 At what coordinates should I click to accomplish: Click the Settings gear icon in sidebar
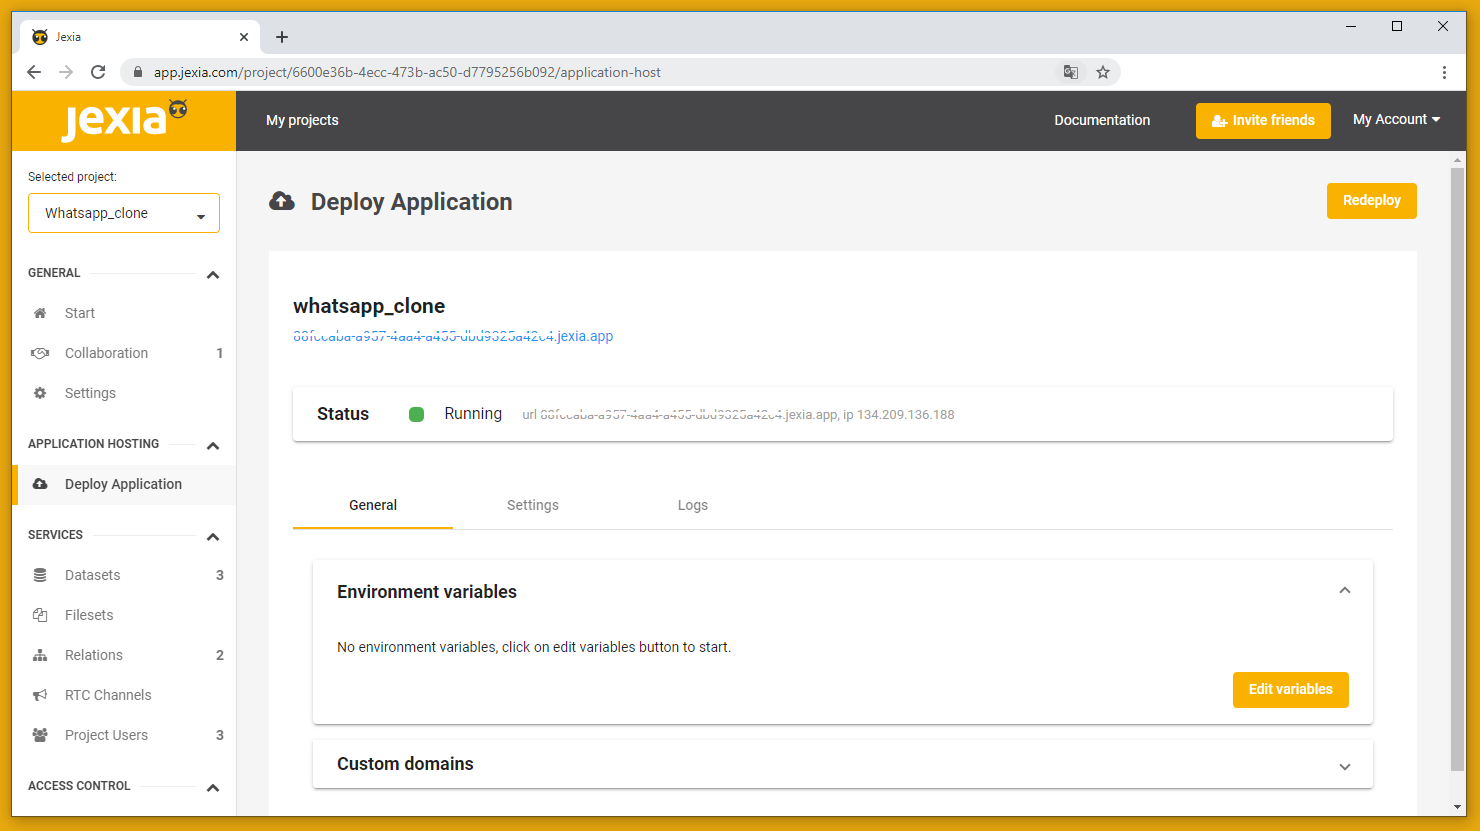point(40,393)
